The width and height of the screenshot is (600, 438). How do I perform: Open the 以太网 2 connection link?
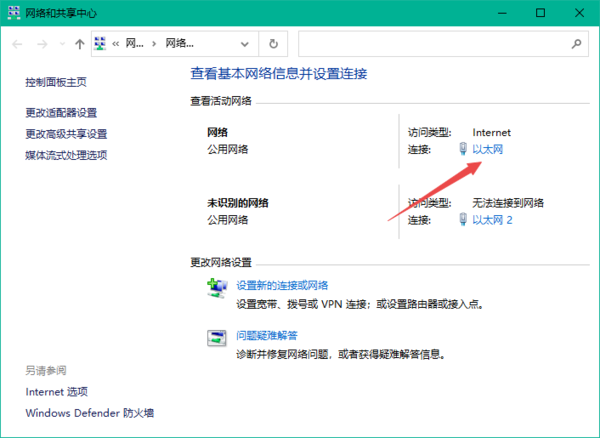coord(492,220)
